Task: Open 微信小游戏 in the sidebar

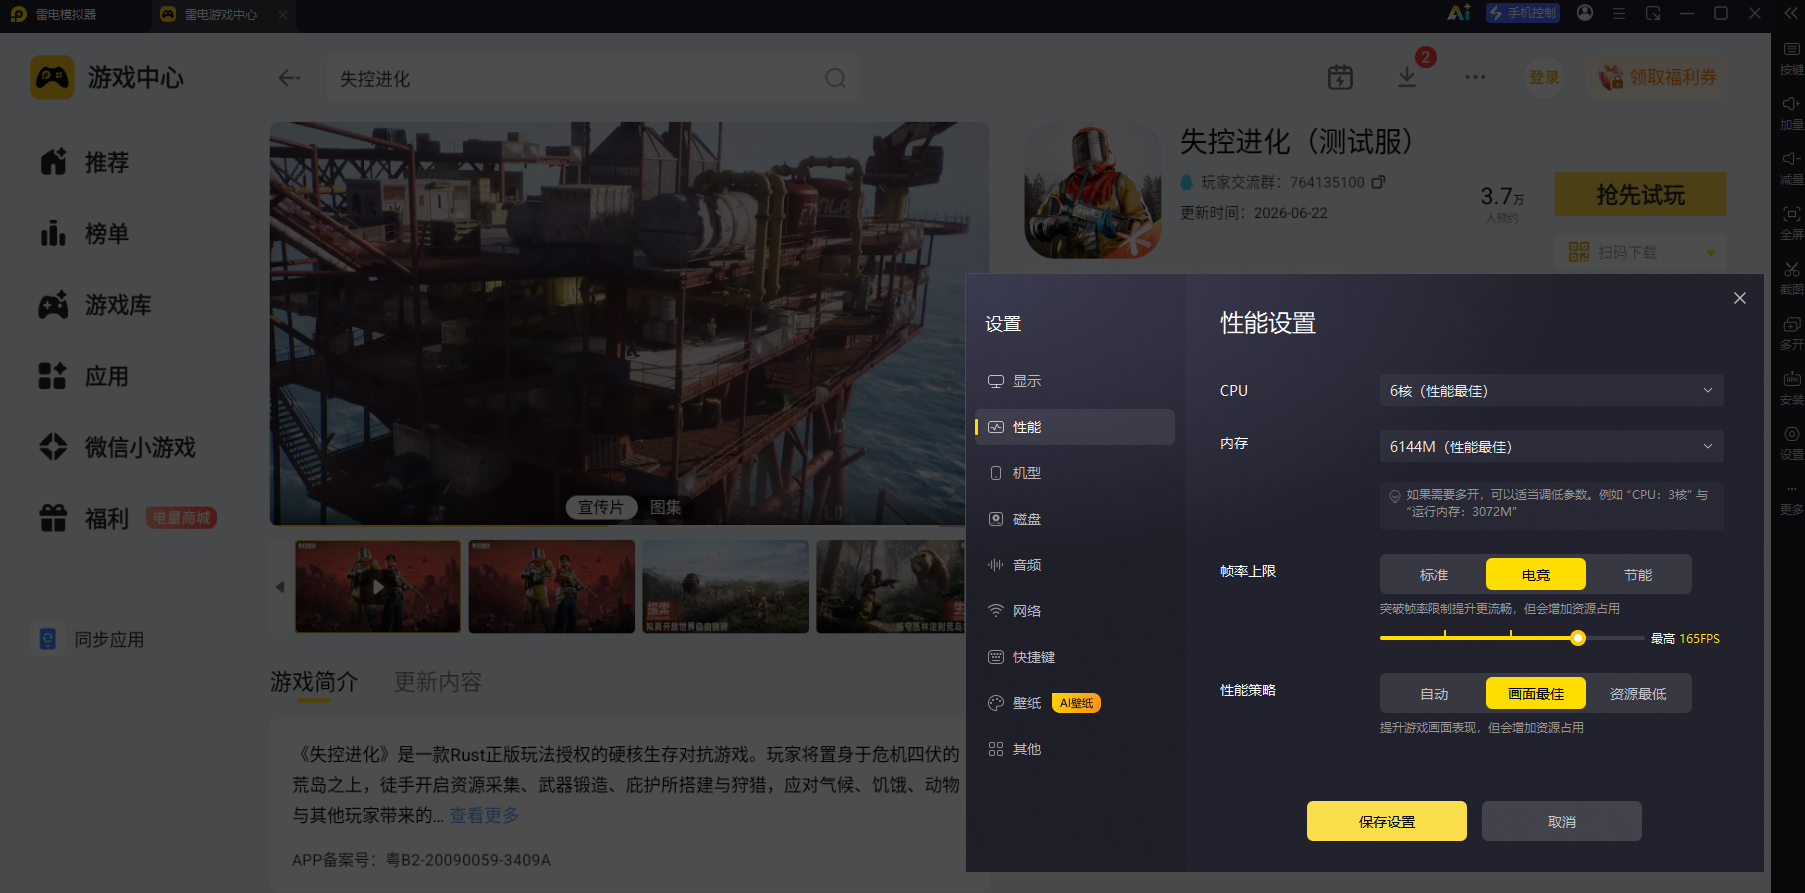Action: (x=117, y=447)
